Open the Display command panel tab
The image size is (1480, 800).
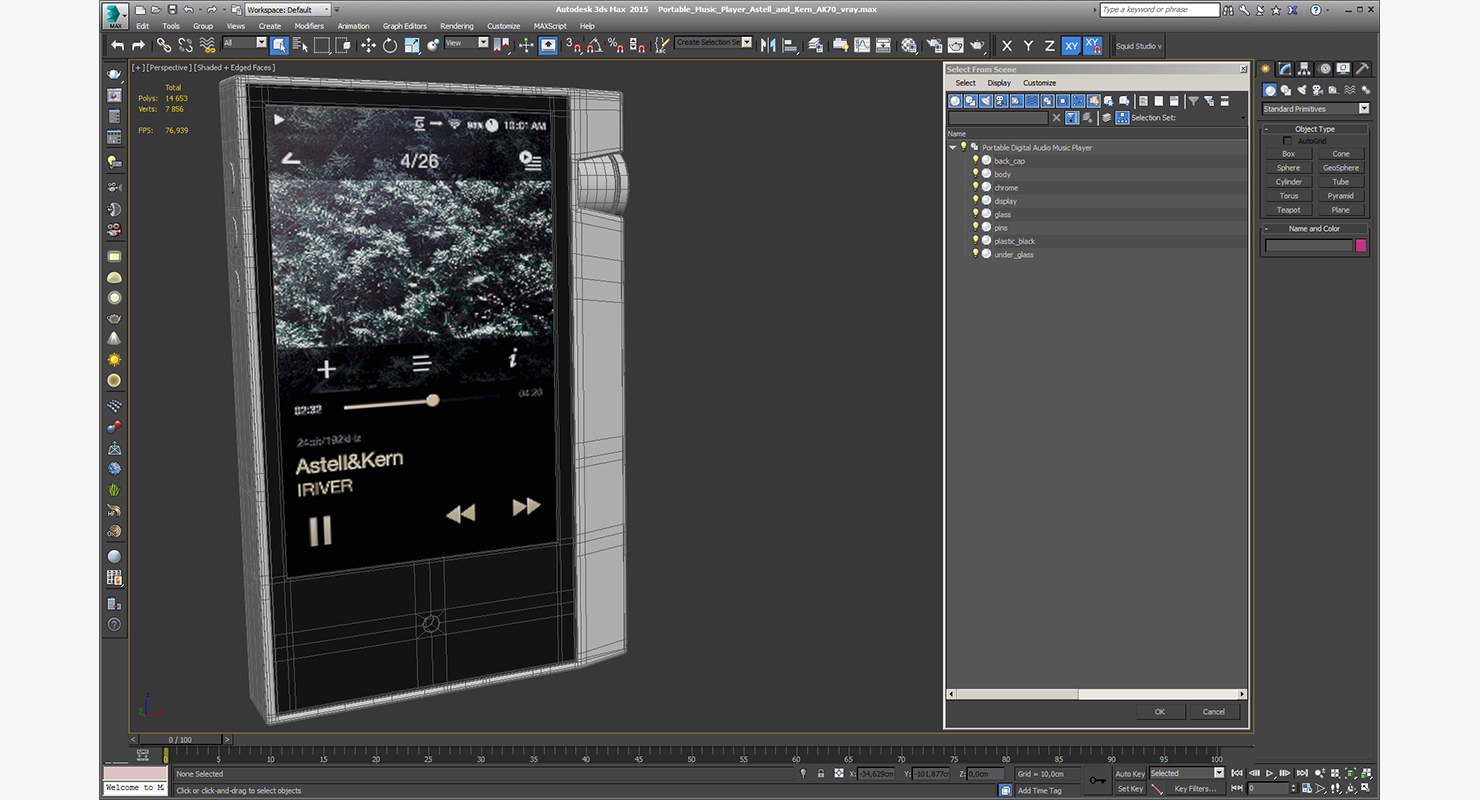tap(1344, 69)
